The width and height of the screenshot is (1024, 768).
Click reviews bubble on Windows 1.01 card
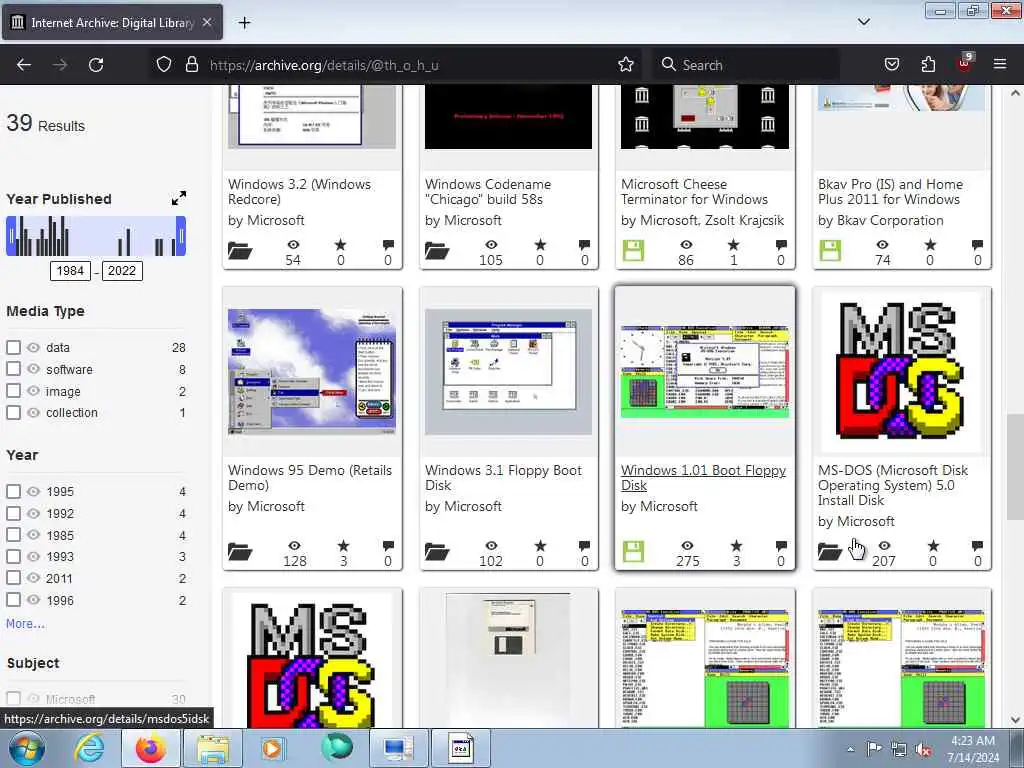point(781,546)
